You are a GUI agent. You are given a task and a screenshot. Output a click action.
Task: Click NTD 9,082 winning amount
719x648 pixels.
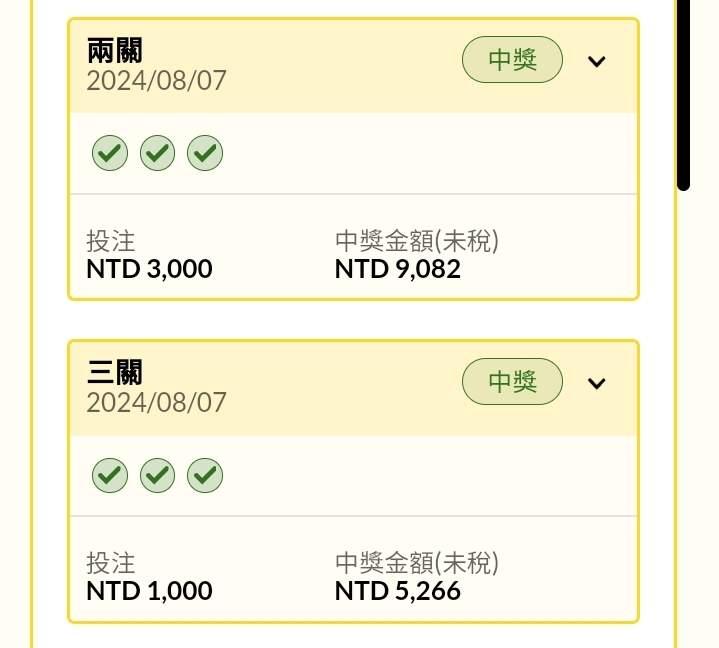click(x=398, y=269)
